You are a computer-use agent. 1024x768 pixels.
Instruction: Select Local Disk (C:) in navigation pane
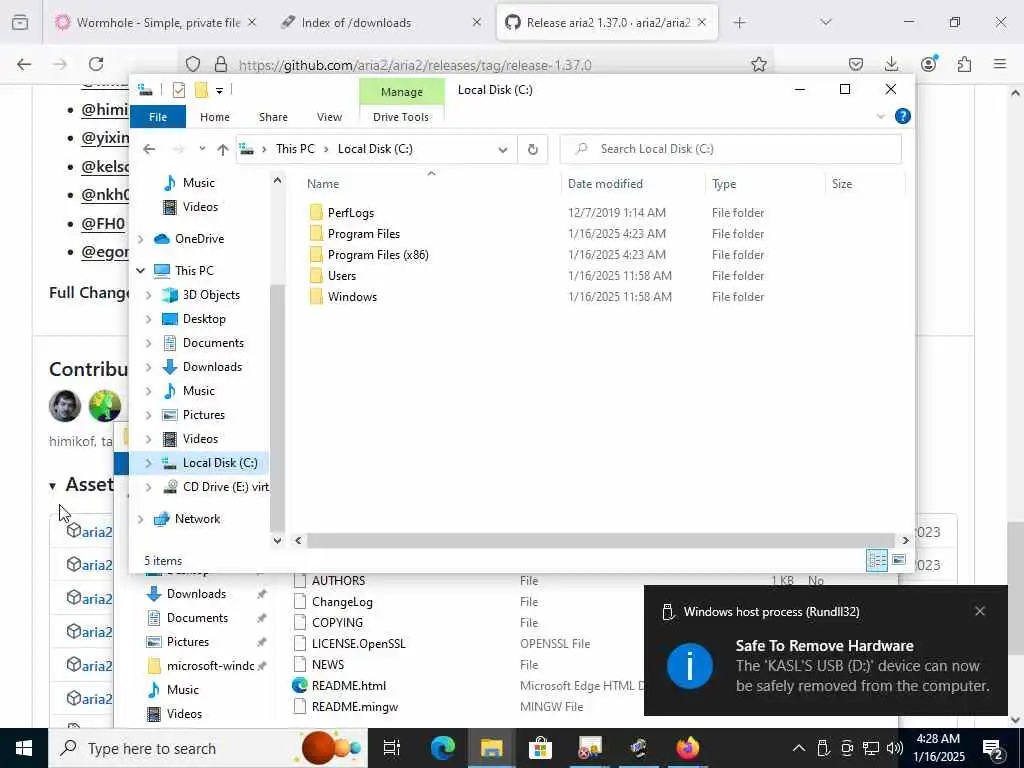220,463
